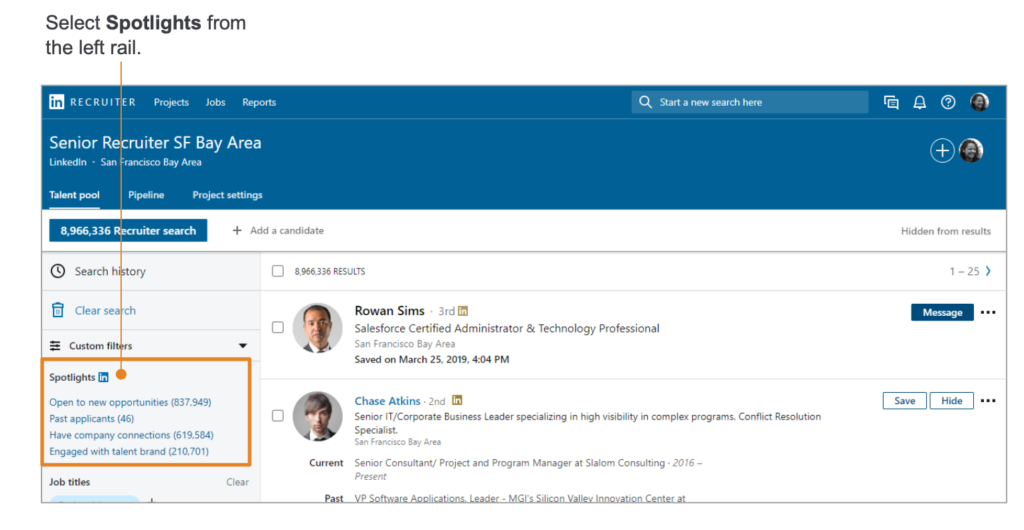Go to next results page arrow
This screenshot has height=530, width=1024.
pyautogui.click(x=988, y=271)
